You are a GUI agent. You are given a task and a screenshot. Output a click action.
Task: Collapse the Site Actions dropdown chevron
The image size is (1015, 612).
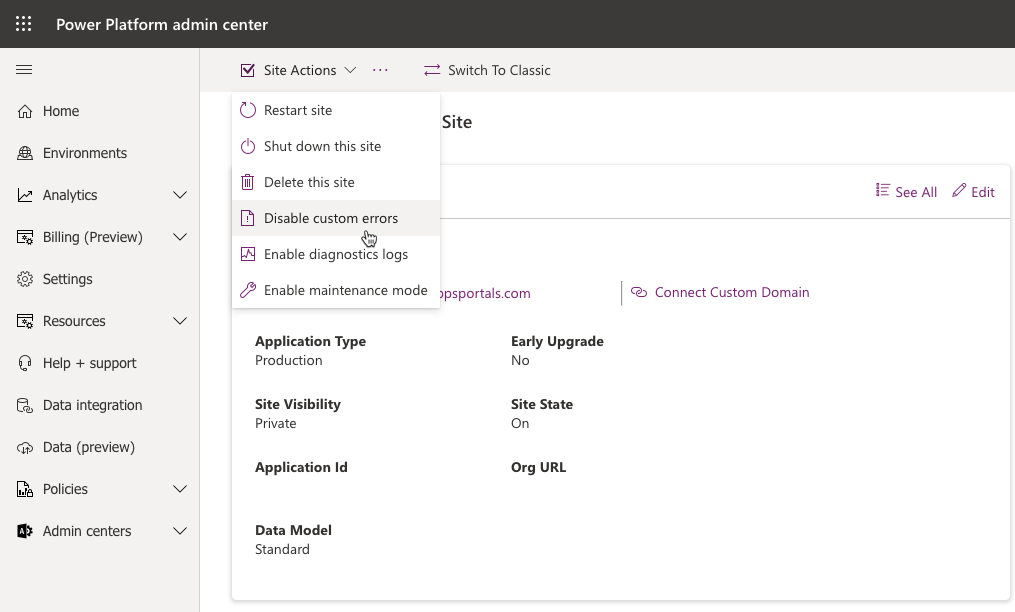pyautogui.click(x=350, y=70)
